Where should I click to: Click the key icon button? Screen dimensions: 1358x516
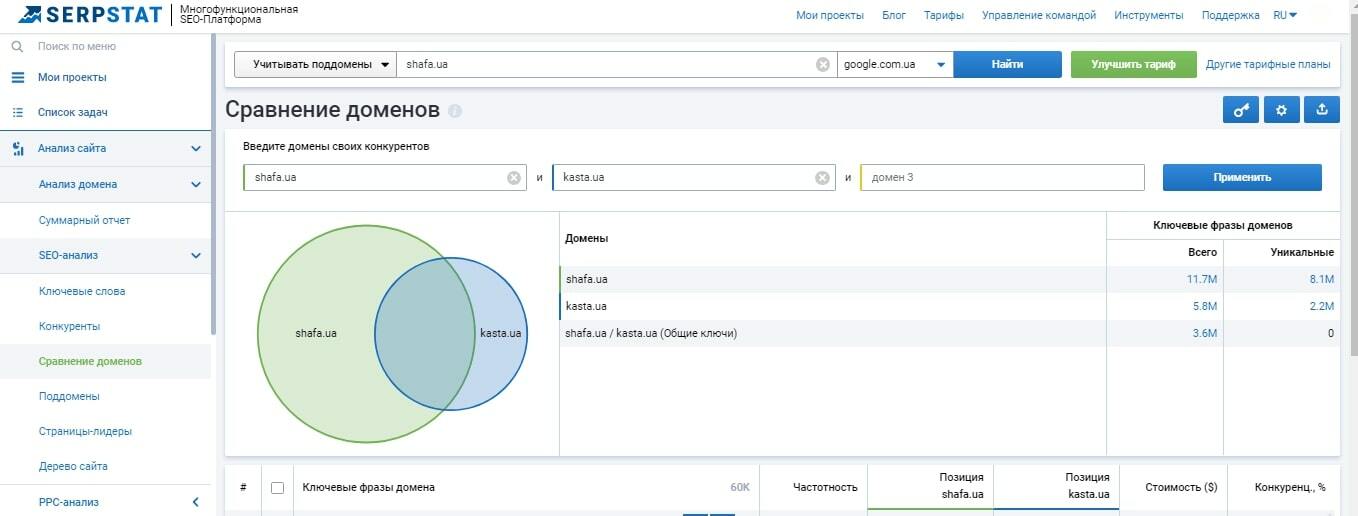coord(1240,110)
